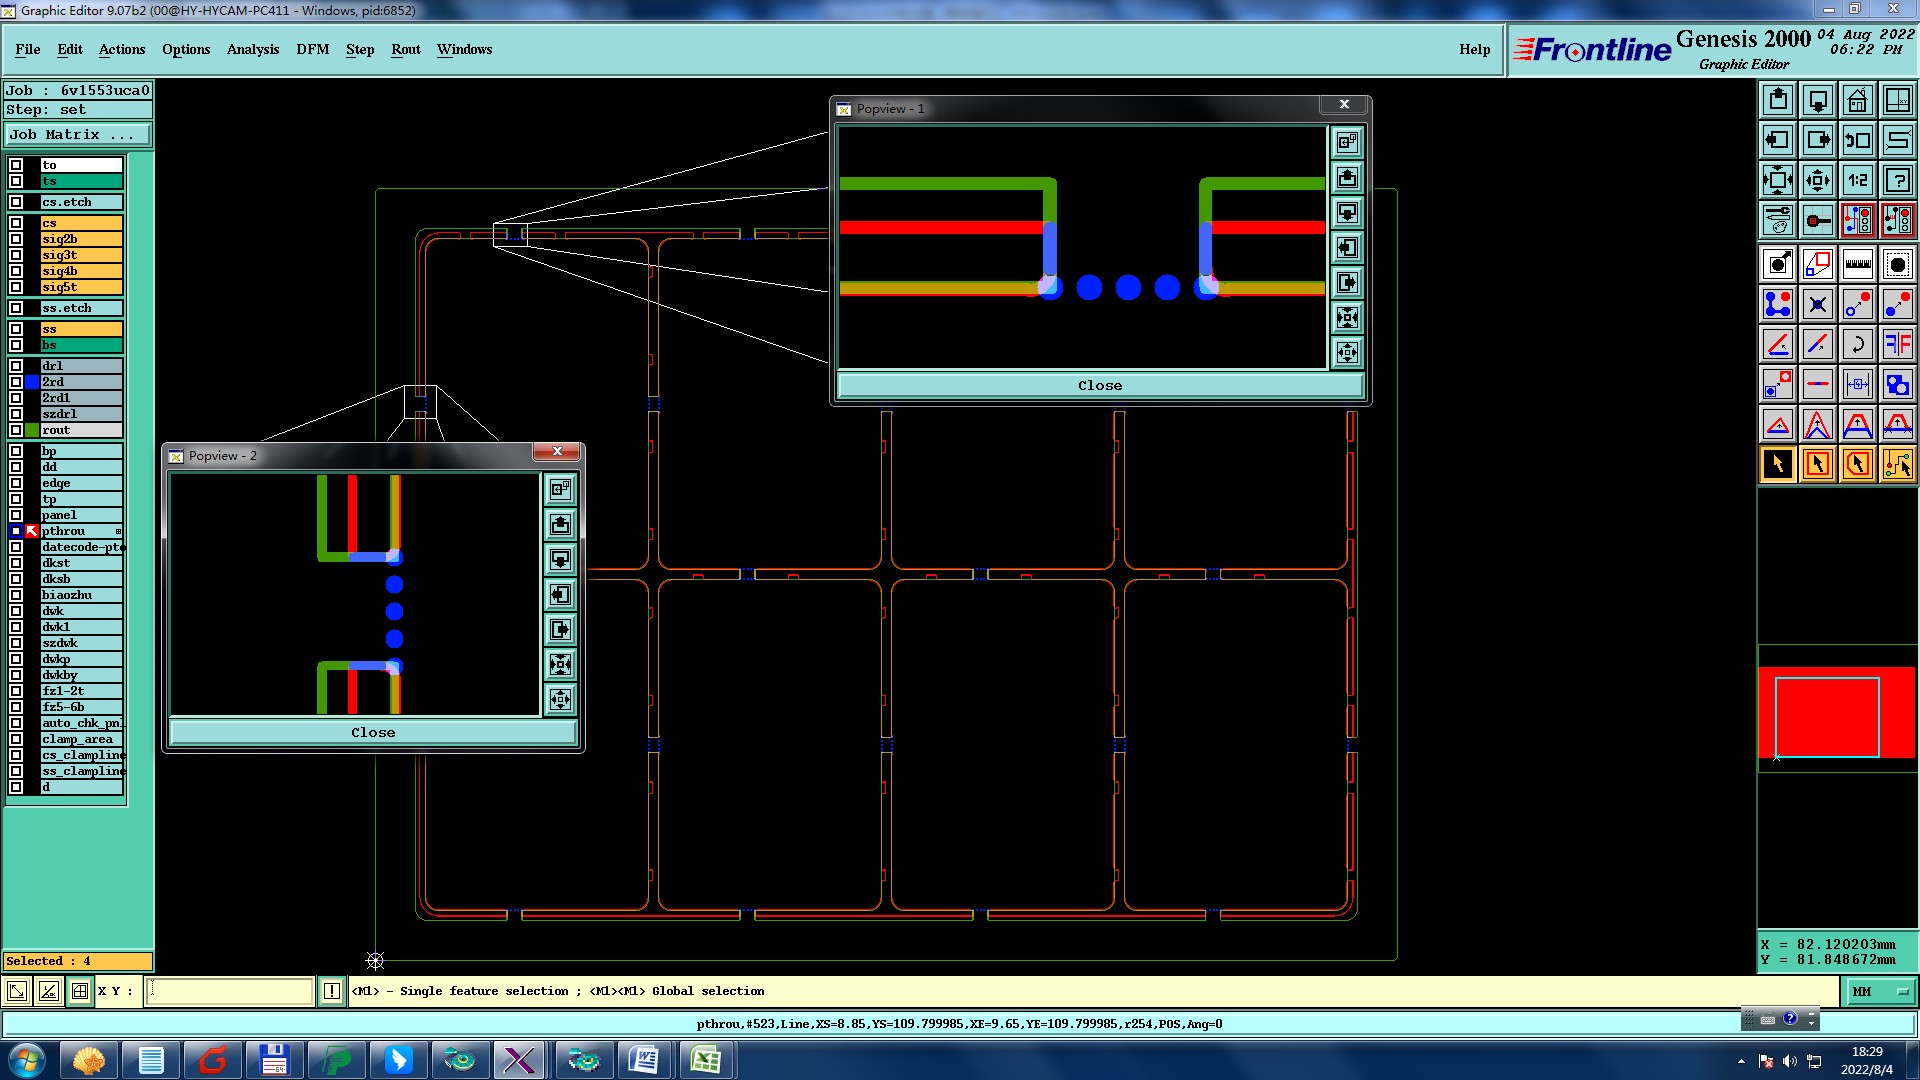This screenshot has width=1920, height=1080.
Task: Click the help question mark icon
Action: pos(1897,180)
